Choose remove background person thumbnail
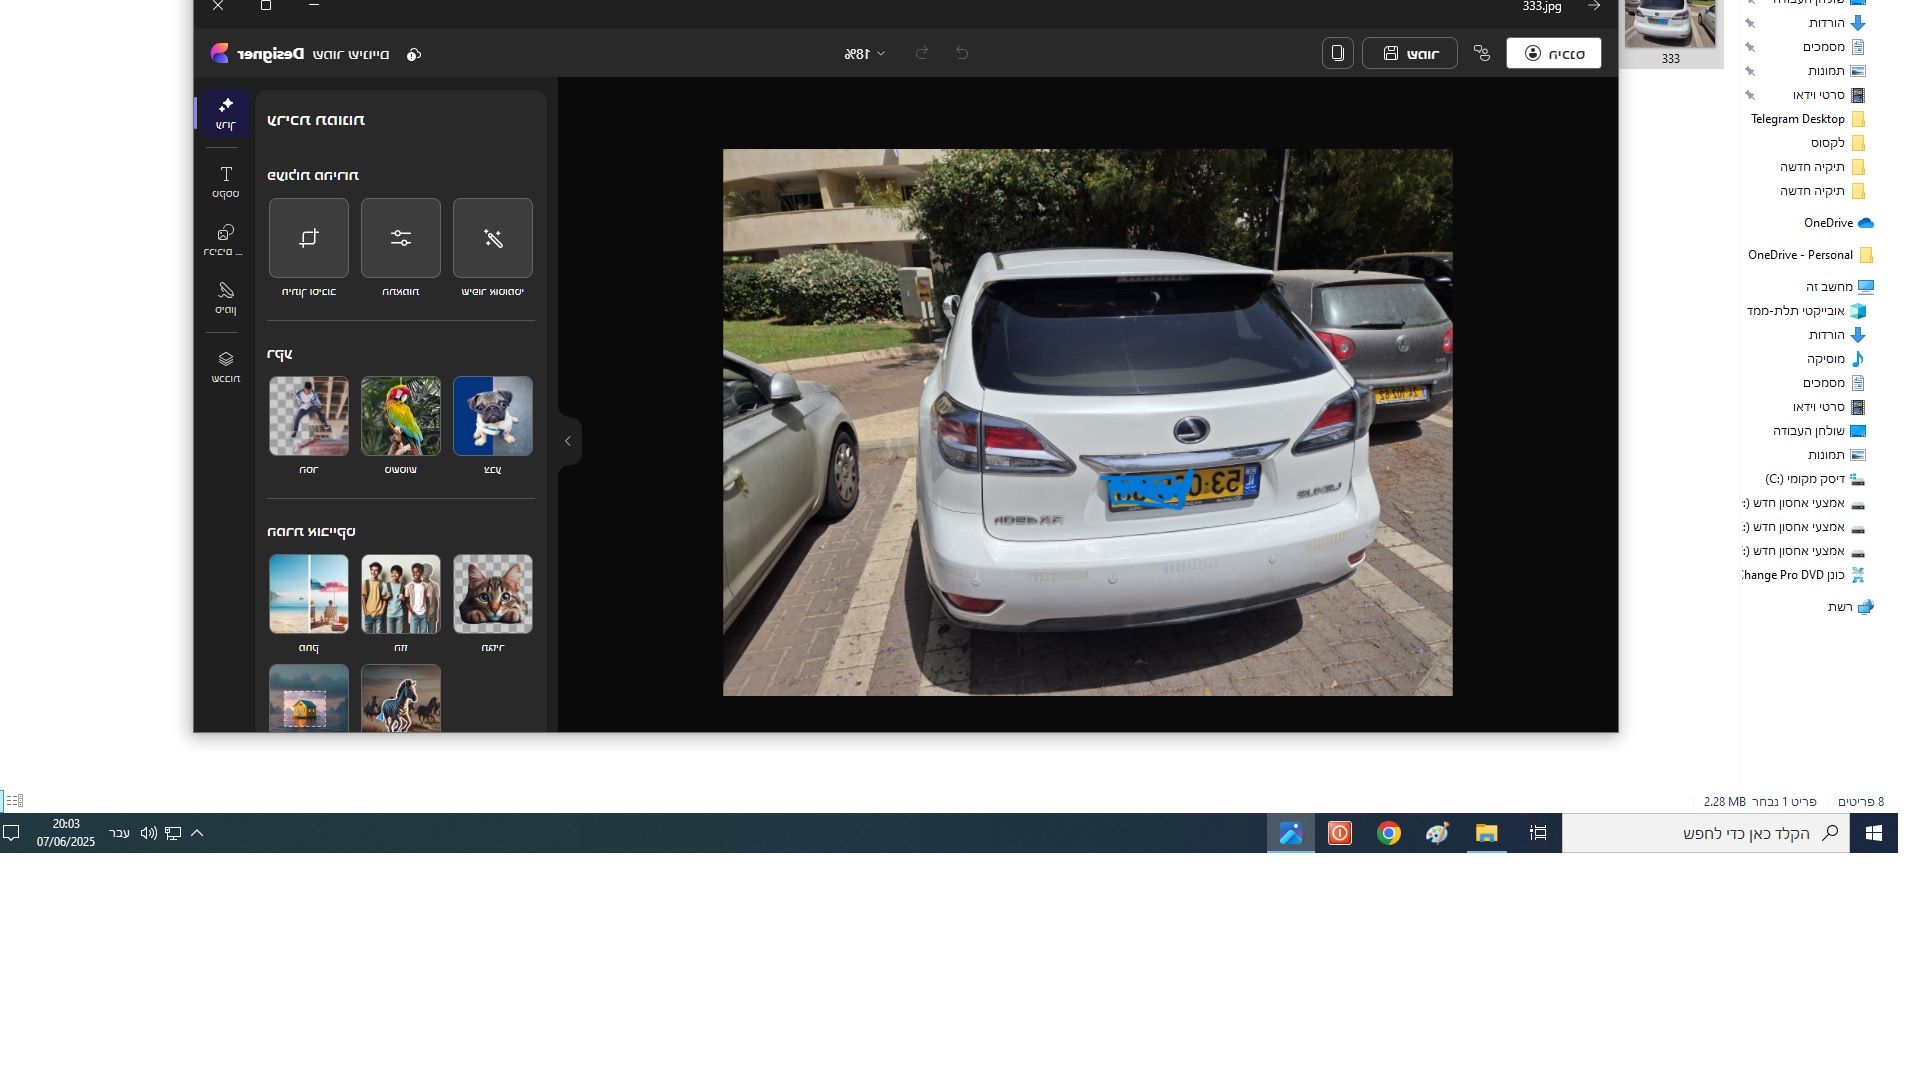 click(x=309, y=416)
